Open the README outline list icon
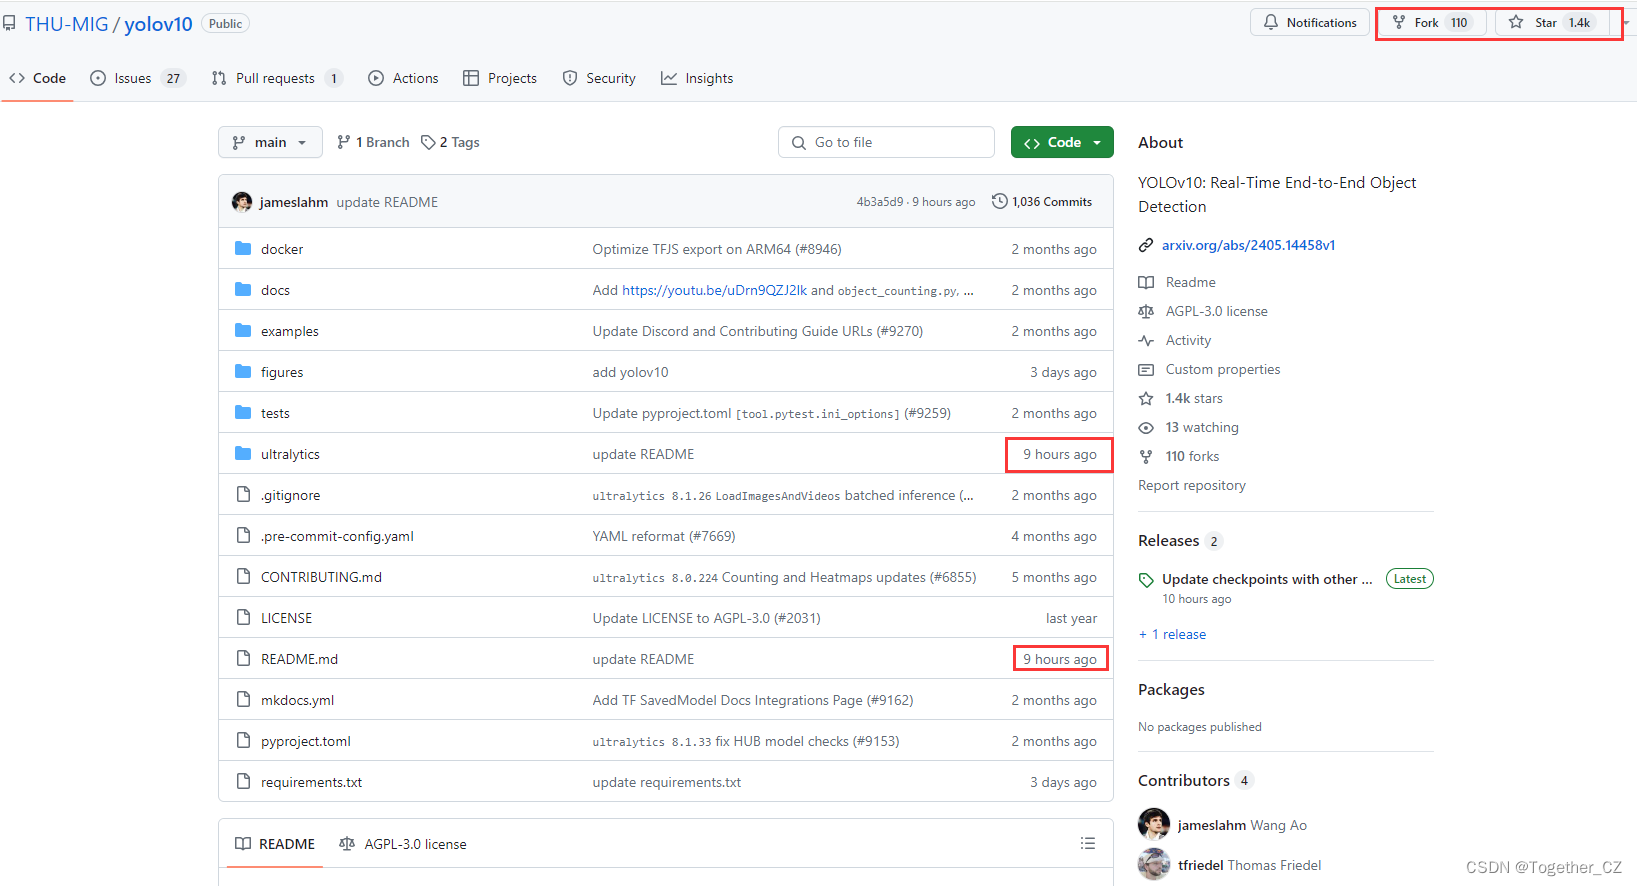1637x886 pixels. point(1088,843)
